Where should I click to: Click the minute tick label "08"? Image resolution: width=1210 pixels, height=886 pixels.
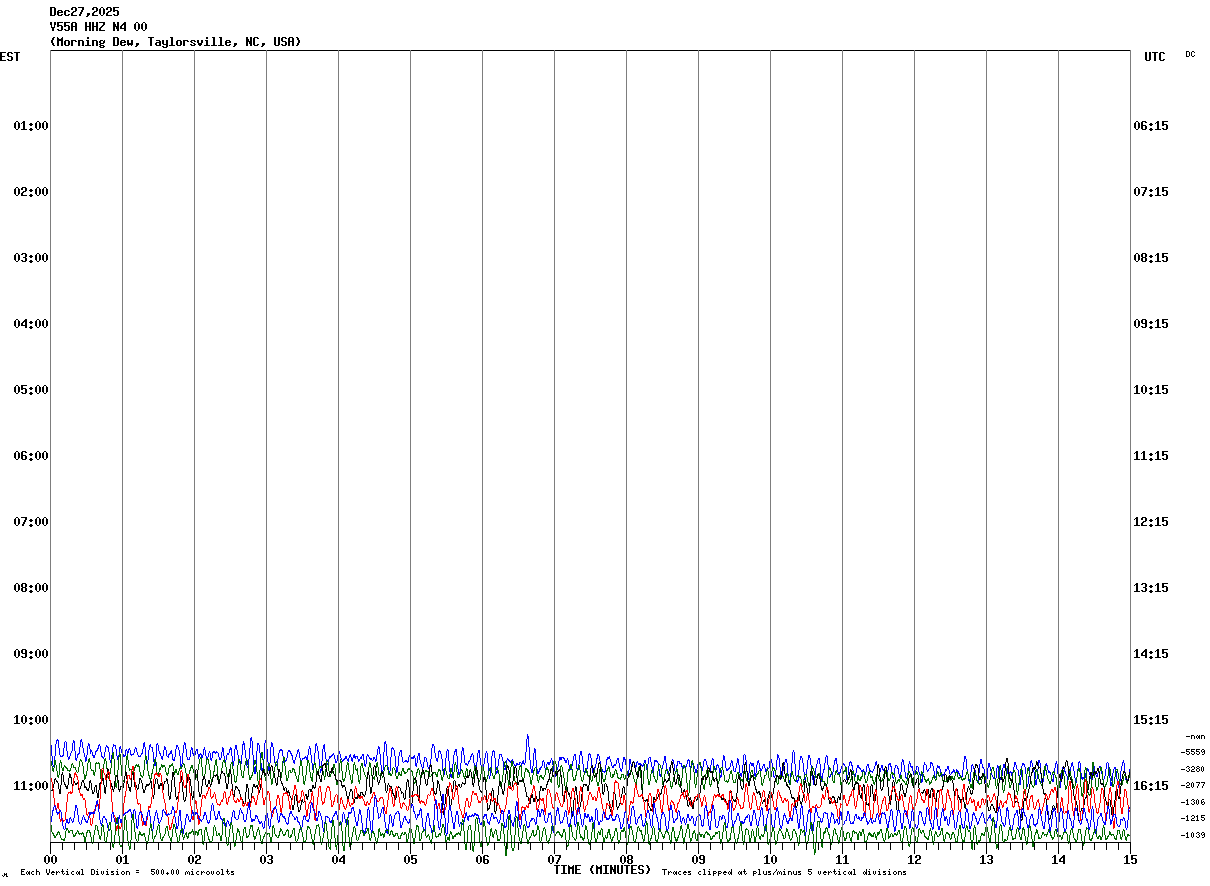click(x=627, y=860)
